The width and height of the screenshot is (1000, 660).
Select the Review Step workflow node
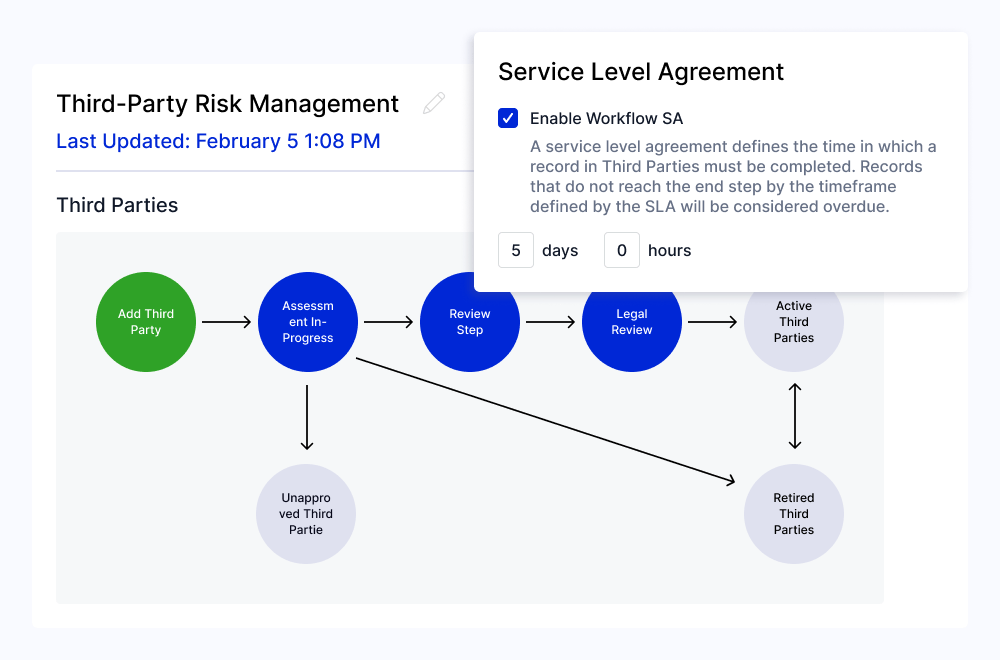470,322
